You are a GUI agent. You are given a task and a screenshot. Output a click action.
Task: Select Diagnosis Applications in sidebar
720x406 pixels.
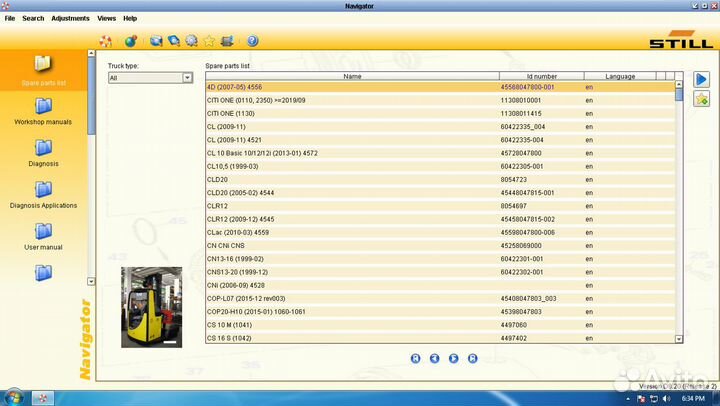point(43,194)
